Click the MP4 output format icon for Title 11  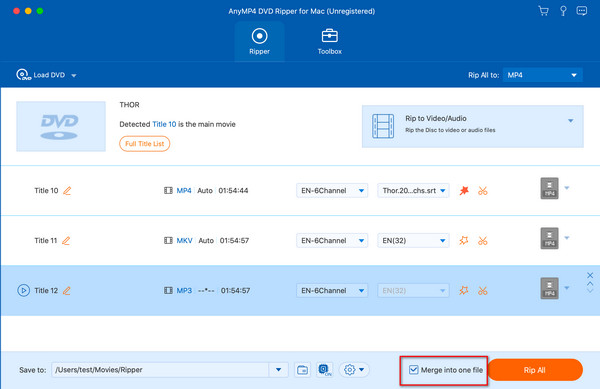pyautogui.click(x=549, y=238)
